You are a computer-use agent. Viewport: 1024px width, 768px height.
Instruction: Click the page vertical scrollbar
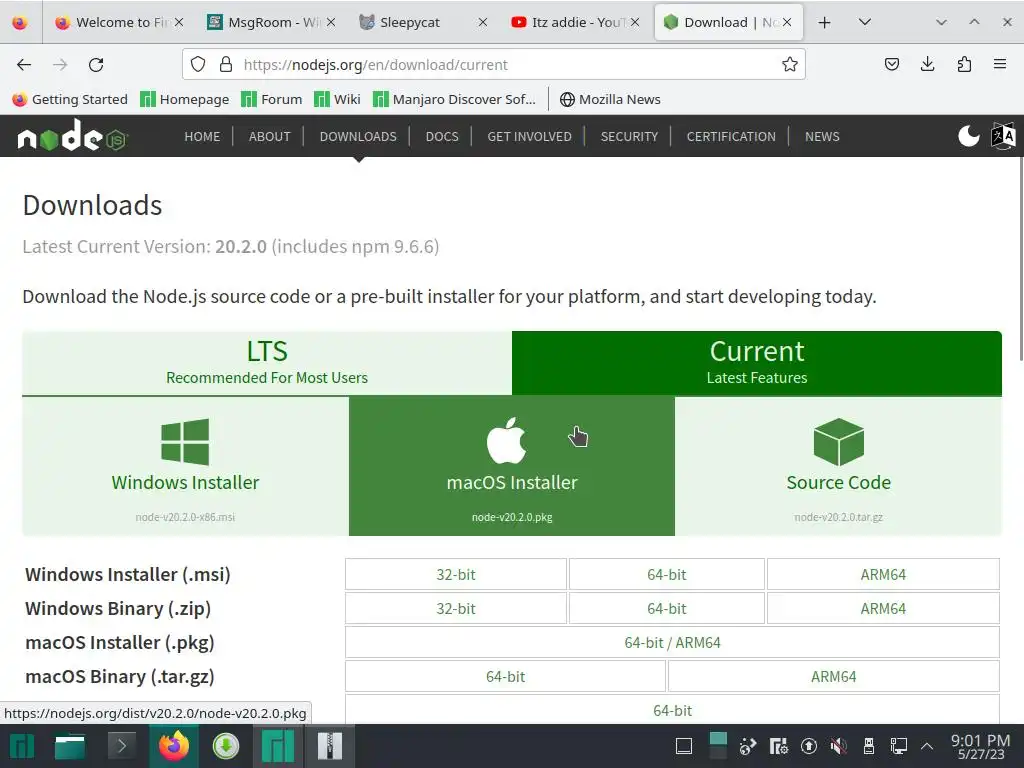tap(1020, 258)
